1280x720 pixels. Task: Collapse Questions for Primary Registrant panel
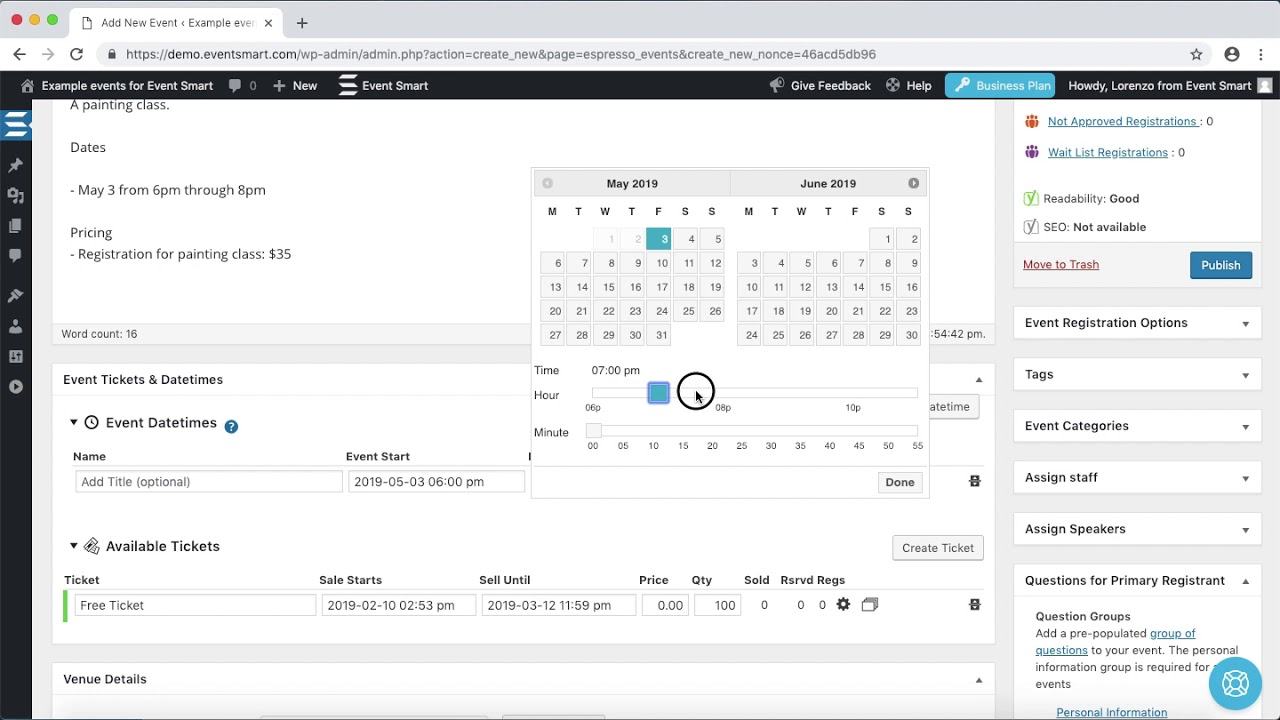tap(1245, 581)
